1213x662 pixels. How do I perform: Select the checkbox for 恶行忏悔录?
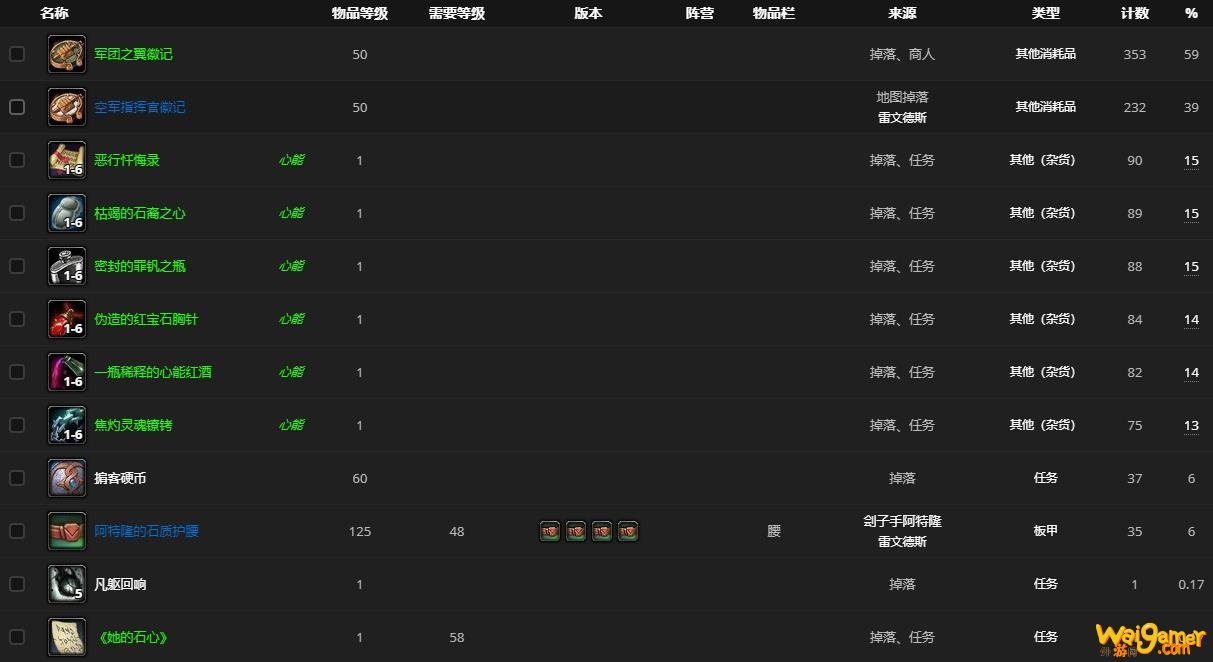click(x=17, y=160)
